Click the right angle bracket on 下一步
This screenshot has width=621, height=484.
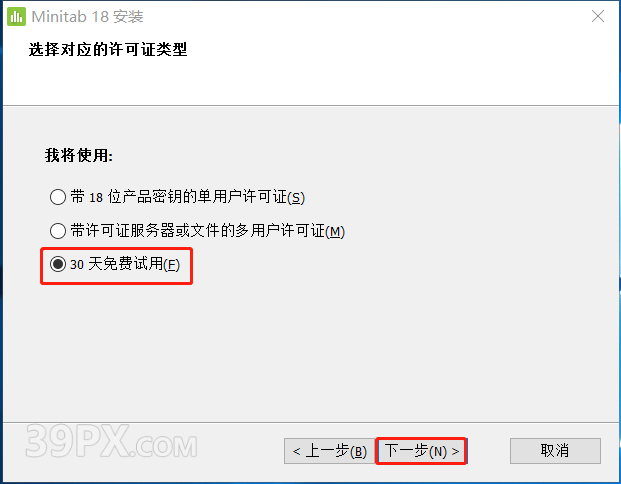(455, 452)
